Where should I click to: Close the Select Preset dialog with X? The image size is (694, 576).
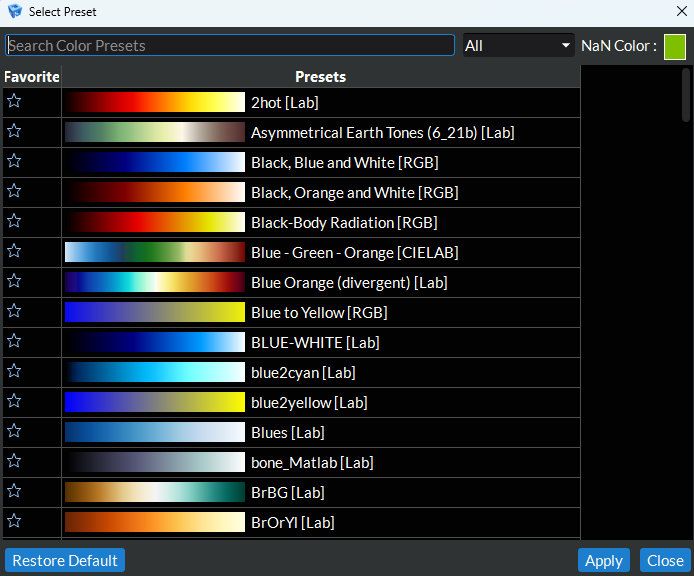coord(682,12)
